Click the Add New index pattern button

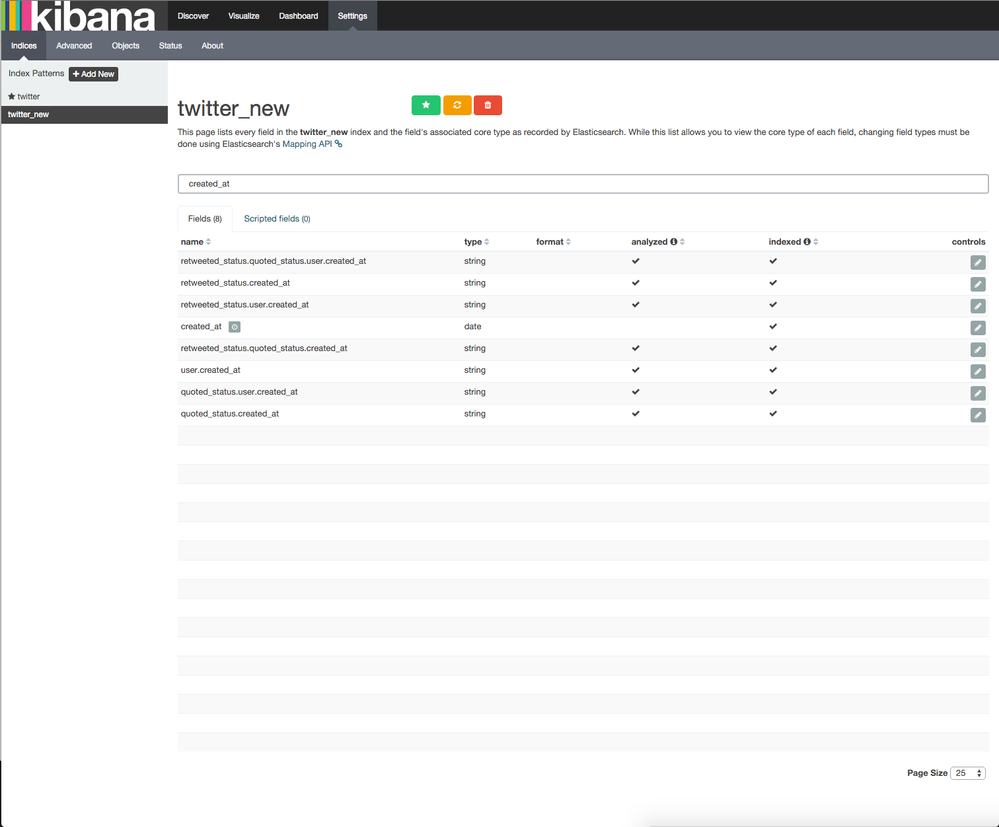coord(93,73)
